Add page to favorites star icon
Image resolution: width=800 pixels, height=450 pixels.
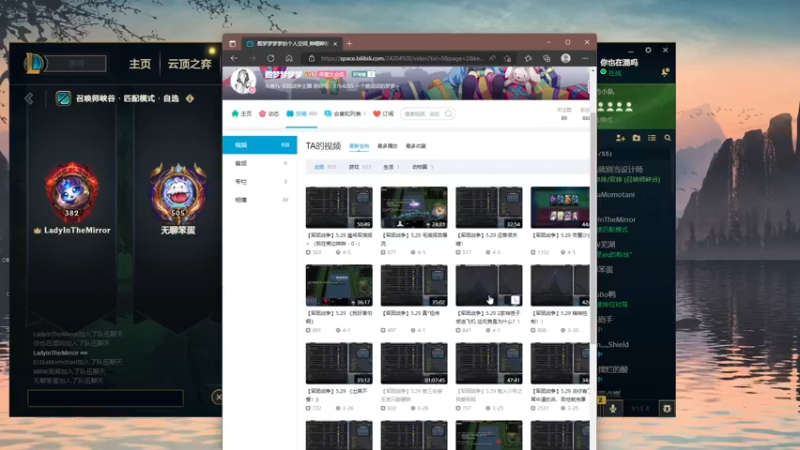pos(507,58)
